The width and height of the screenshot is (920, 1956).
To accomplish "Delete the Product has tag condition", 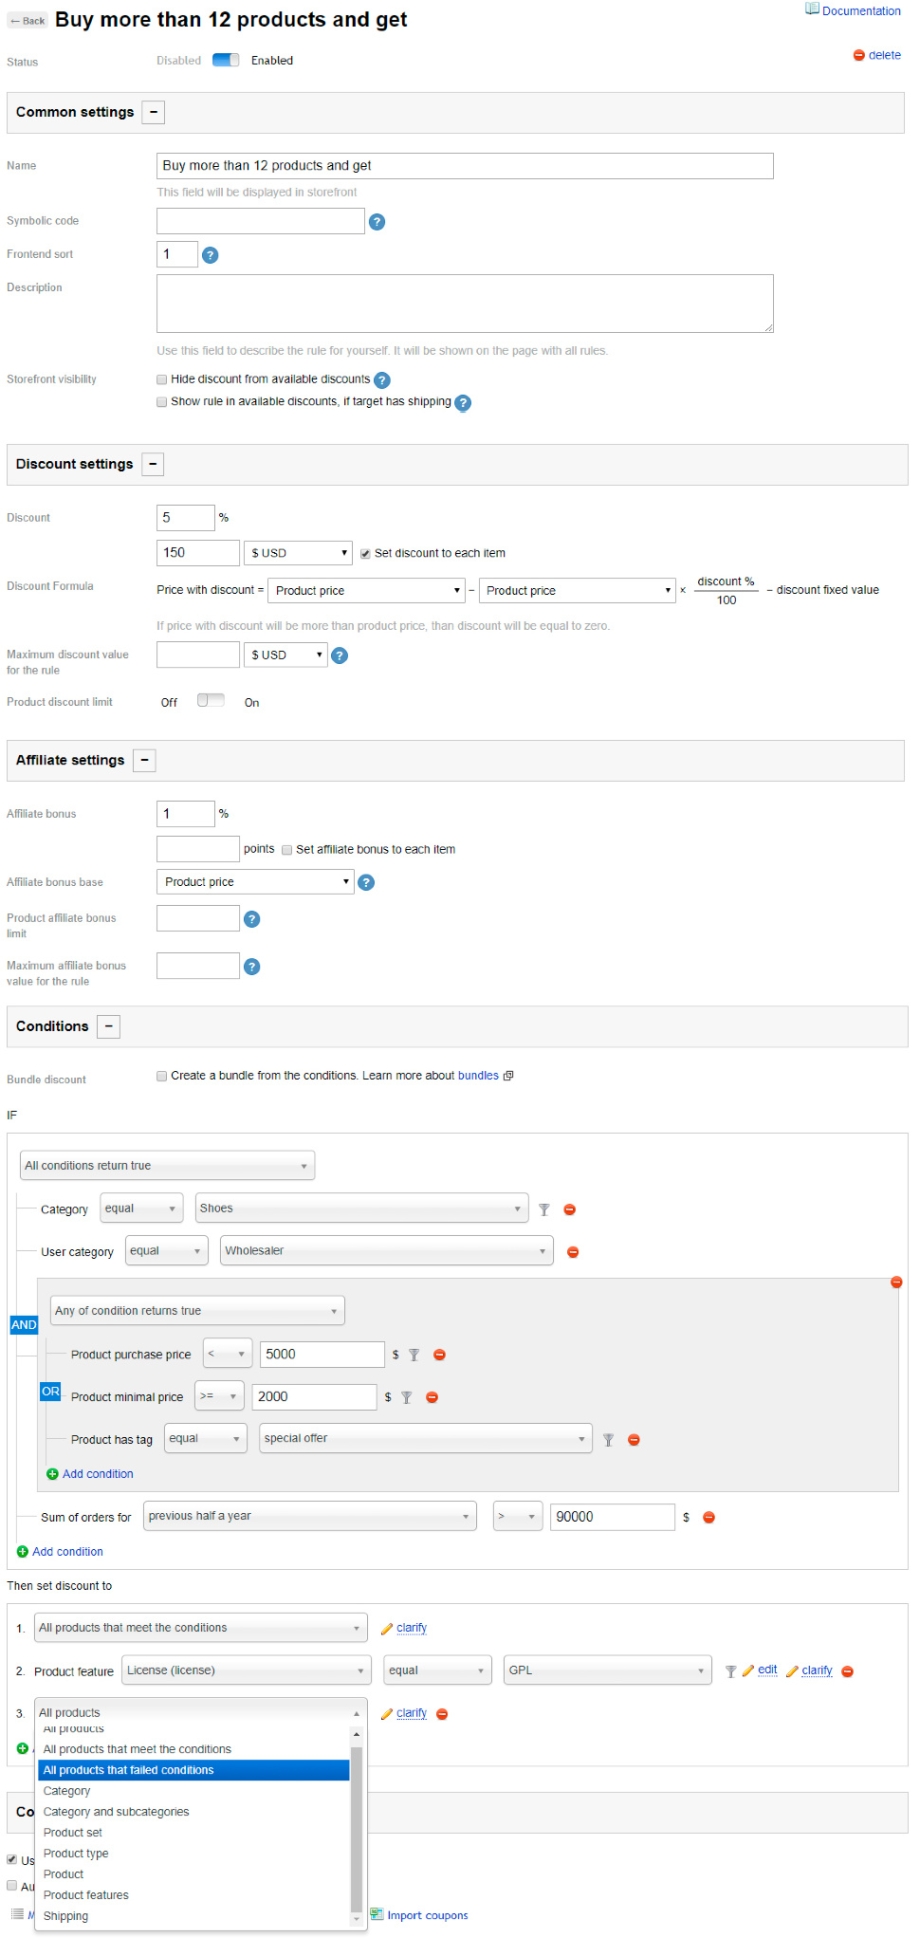I will click(x=633, y=1440).
